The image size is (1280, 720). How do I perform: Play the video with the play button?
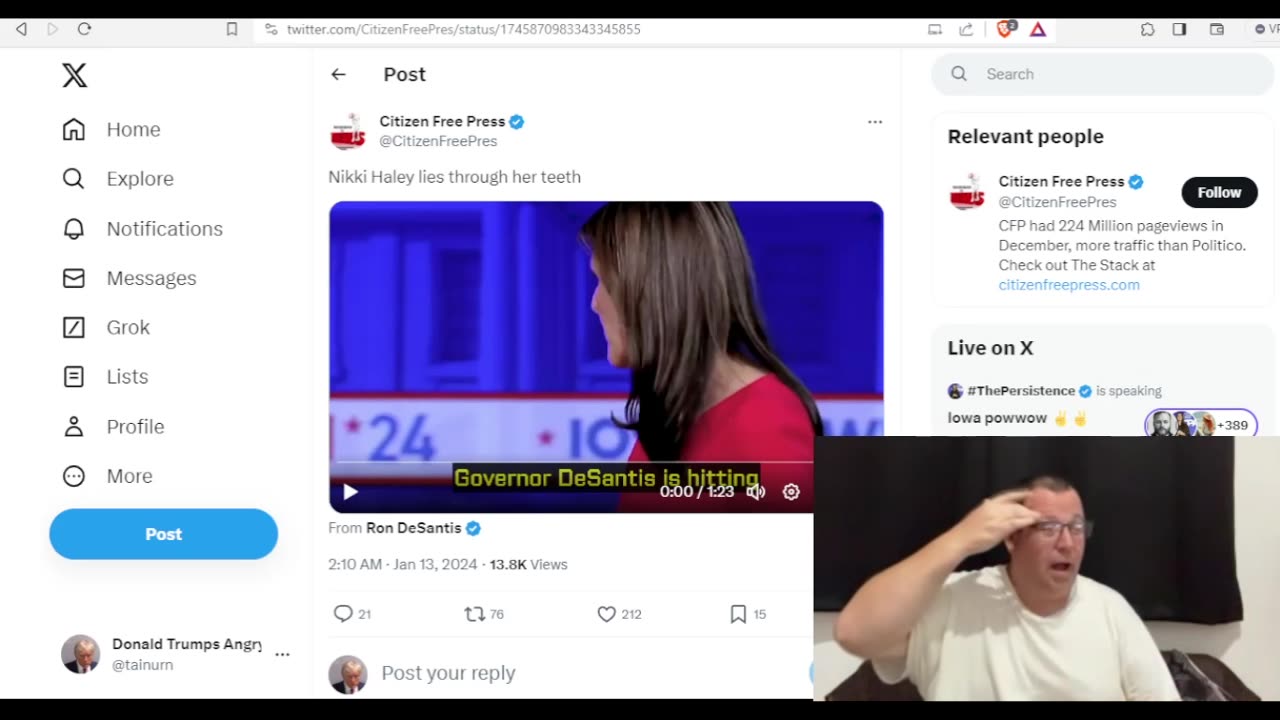point(350,492)
